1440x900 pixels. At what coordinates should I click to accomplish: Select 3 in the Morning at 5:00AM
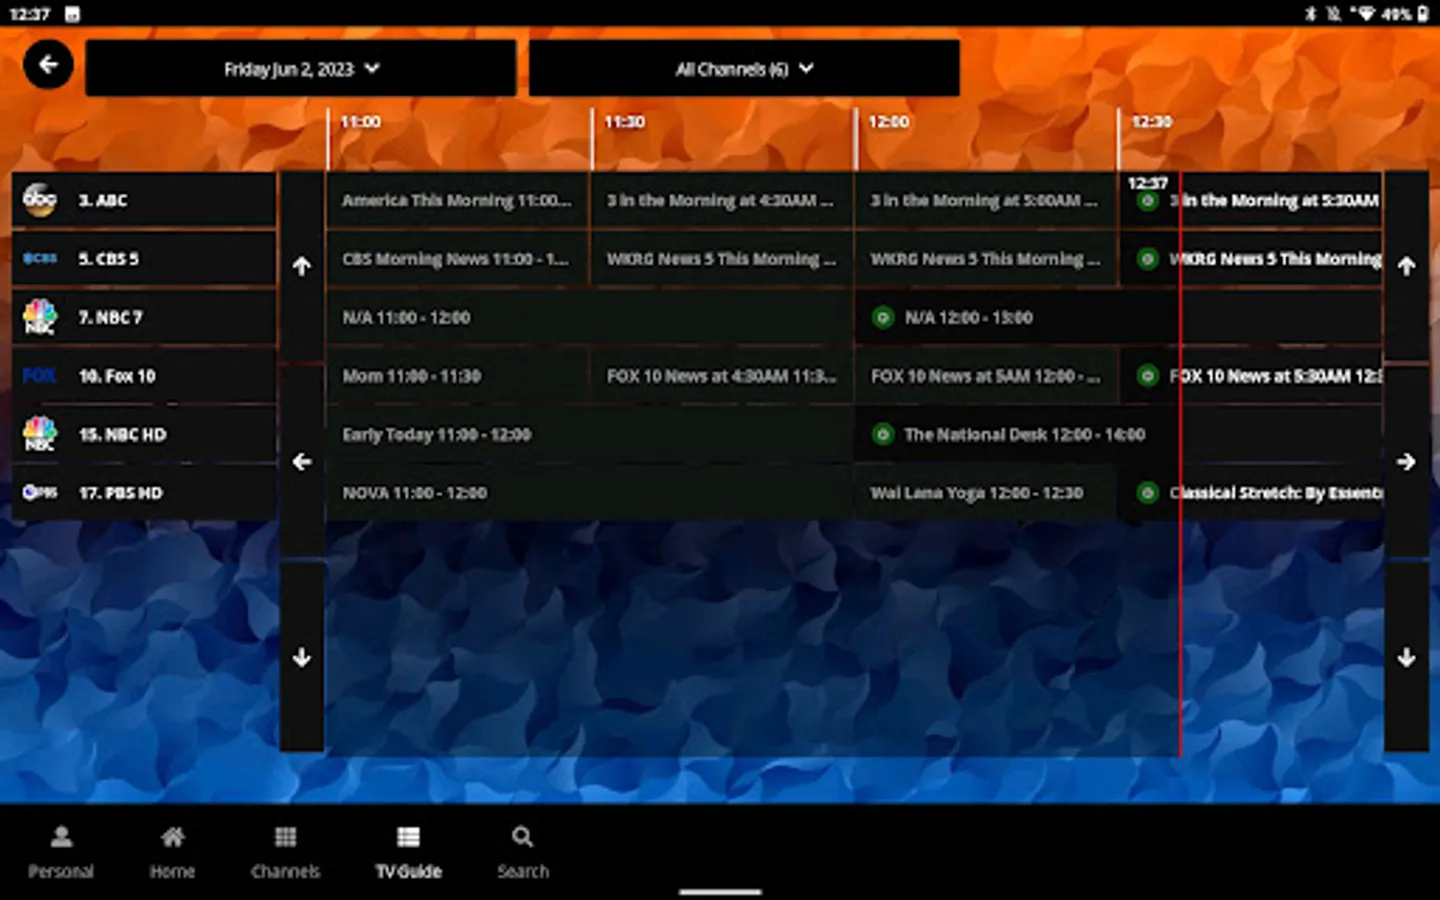[x=986, y=200]
